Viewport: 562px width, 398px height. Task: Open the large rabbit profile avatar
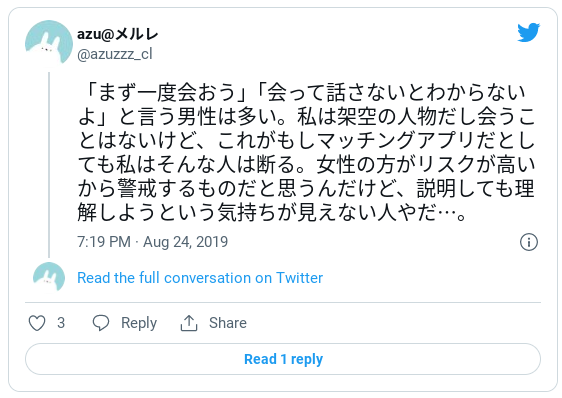(49, 44)
